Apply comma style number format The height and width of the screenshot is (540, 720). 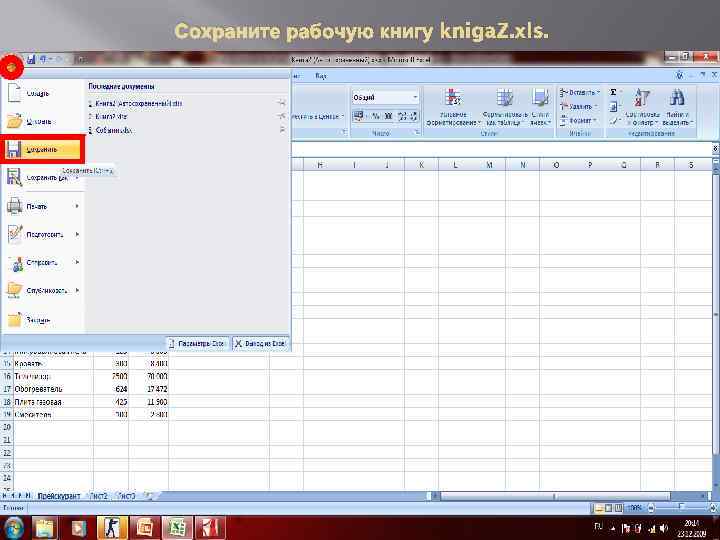(x=388, y=116)
